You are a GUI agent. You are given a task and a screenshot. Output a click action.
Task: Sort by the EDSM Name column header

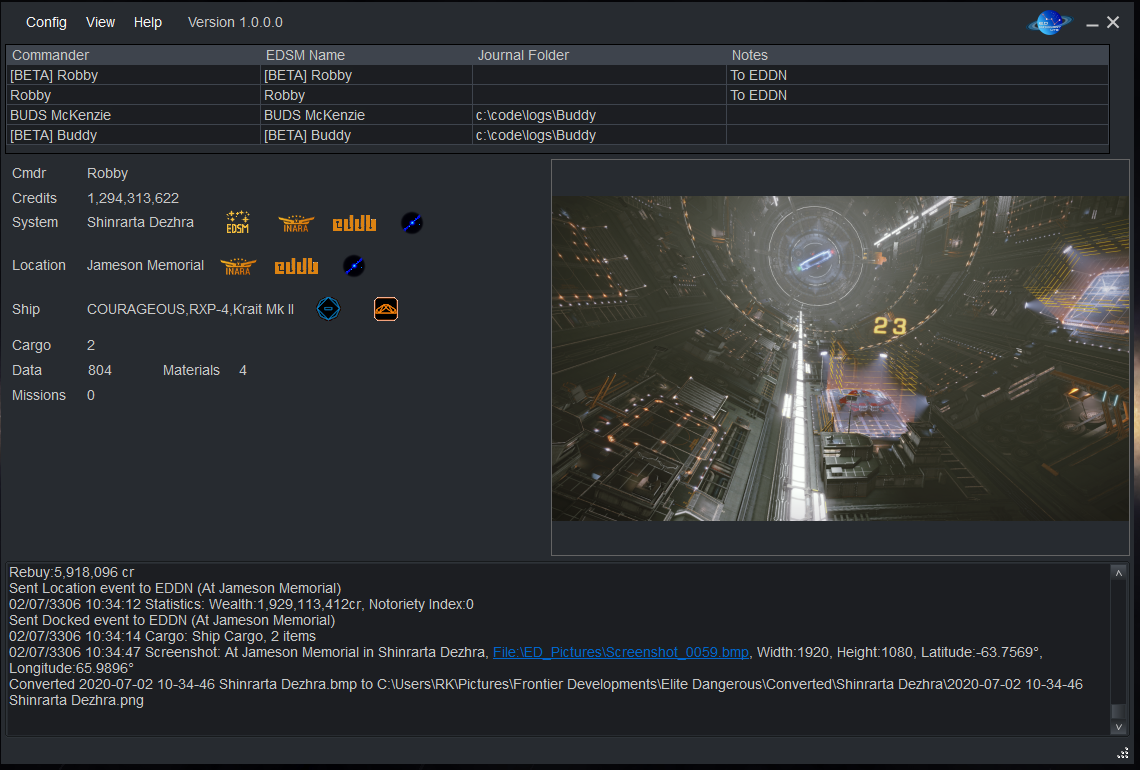(x=366, y=55)
